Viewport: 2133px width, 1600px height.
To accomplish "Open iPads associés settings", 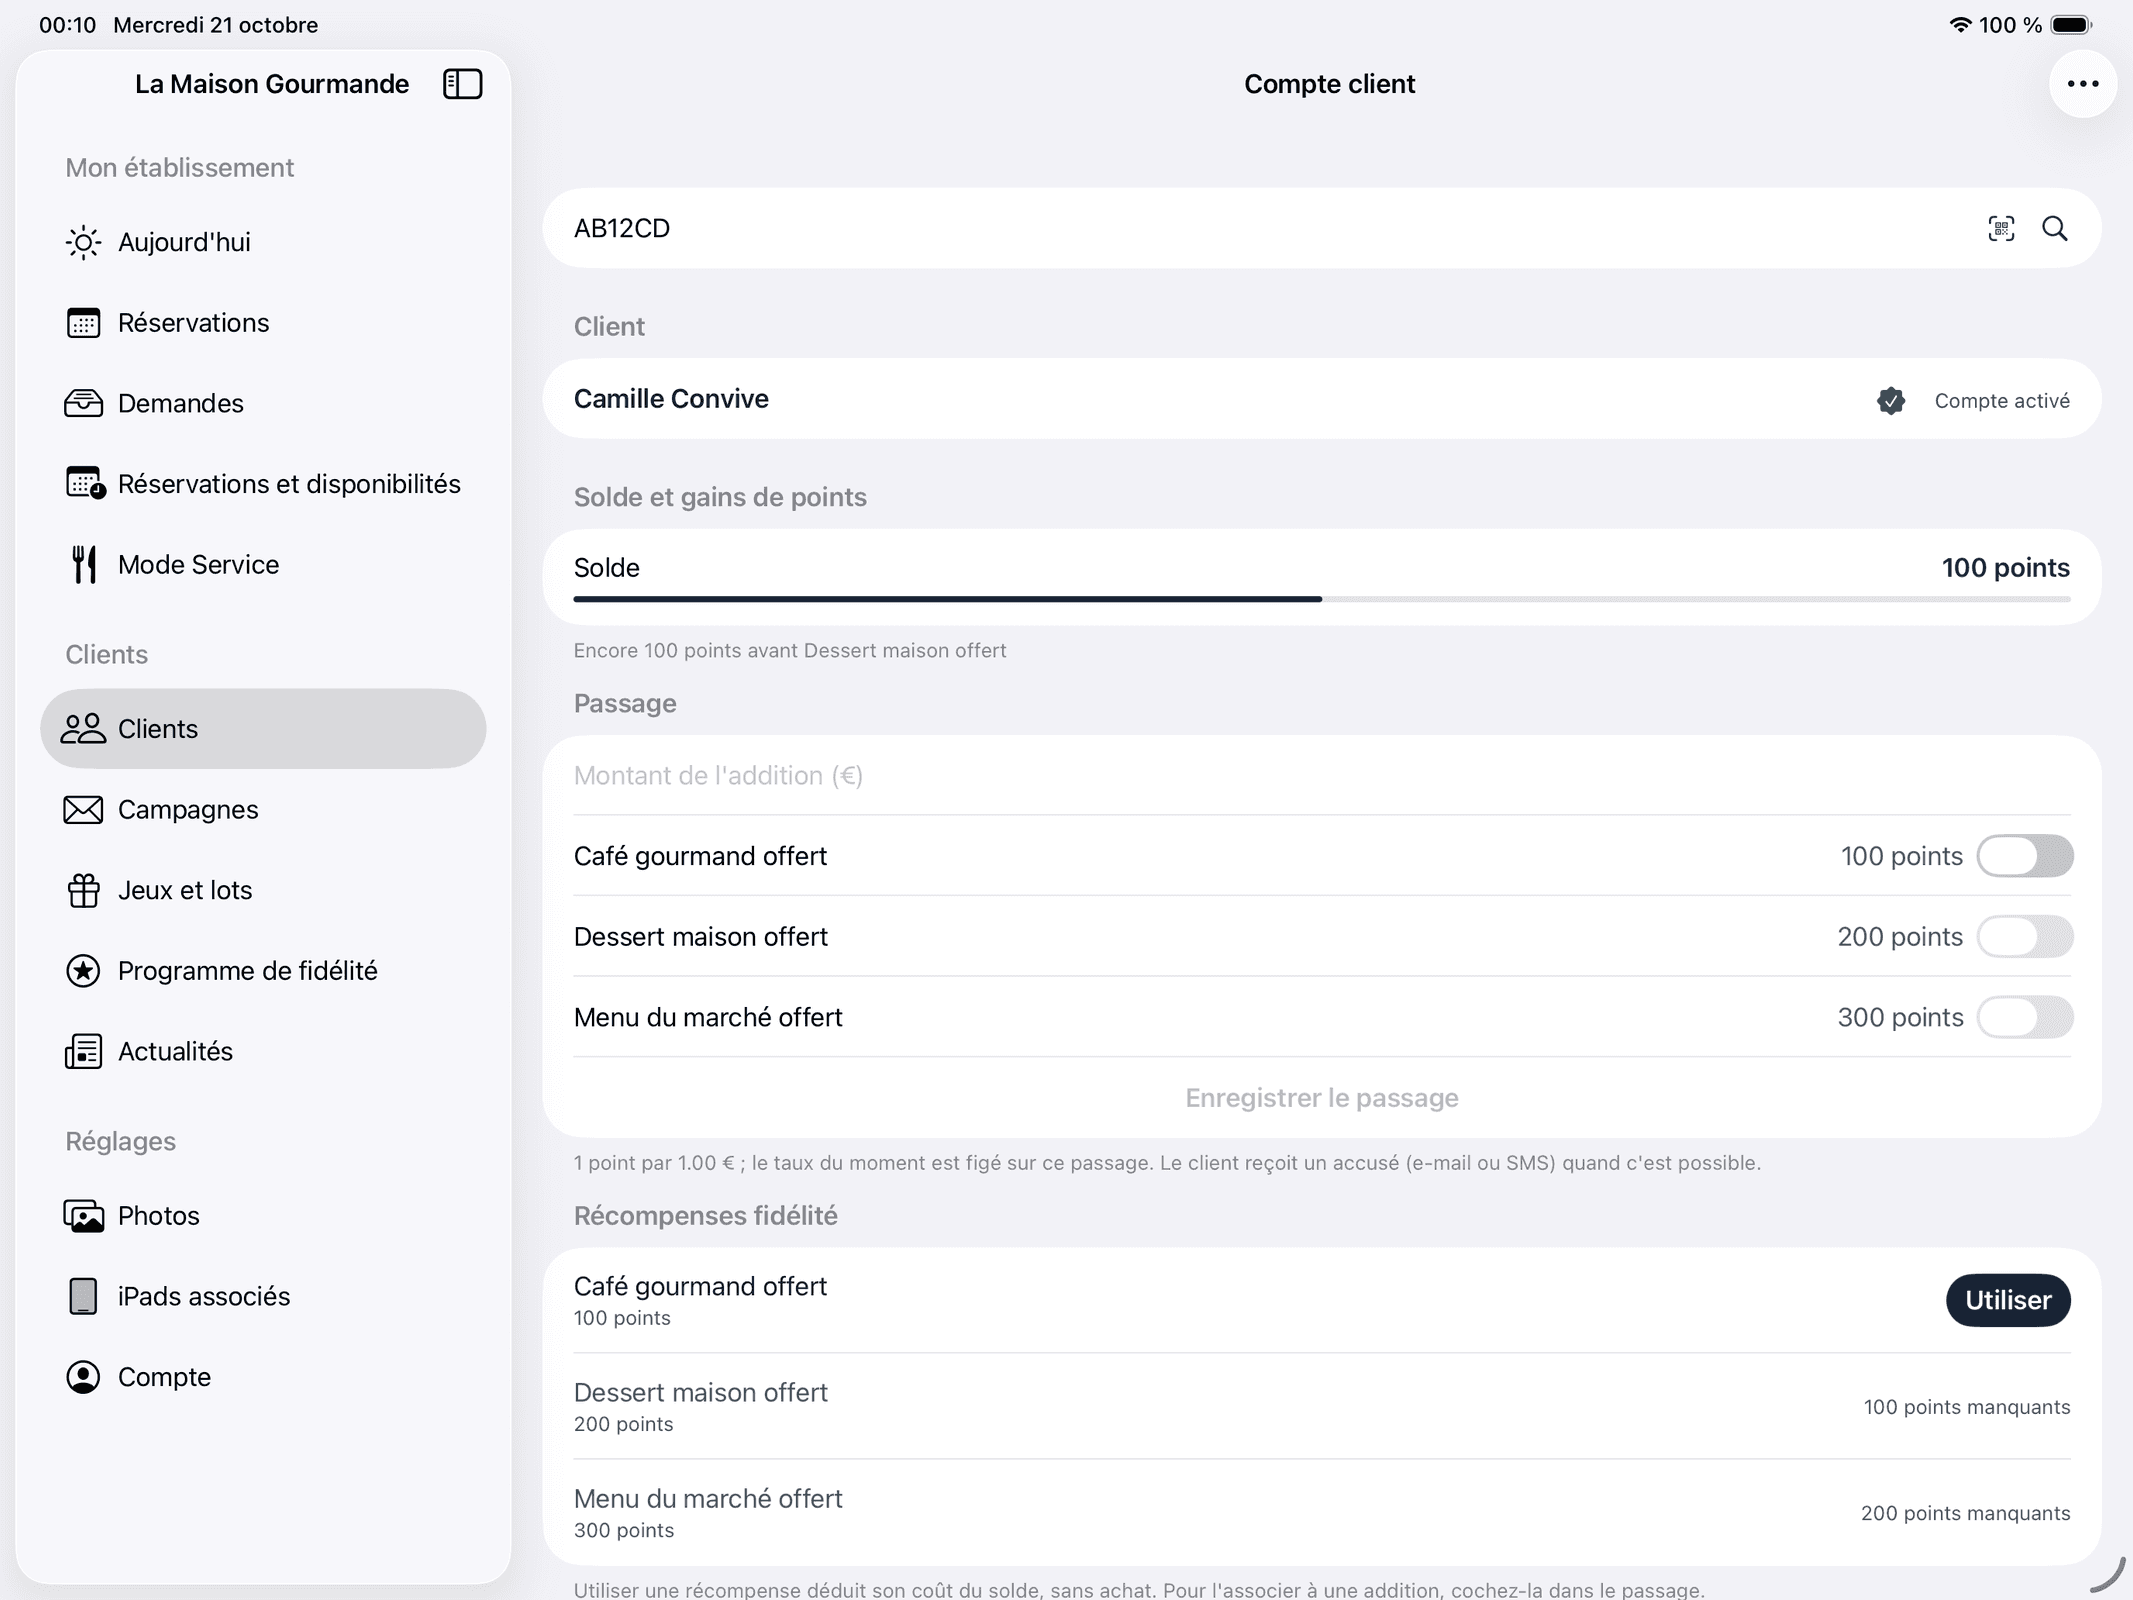I will [263, 1296].
